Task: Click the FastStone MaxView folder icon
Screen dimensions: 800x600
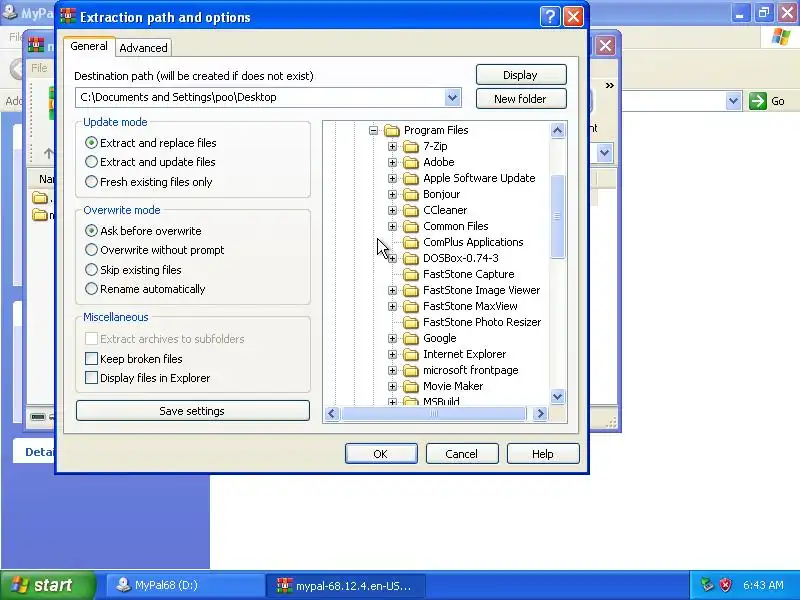Action: (411, 307)
